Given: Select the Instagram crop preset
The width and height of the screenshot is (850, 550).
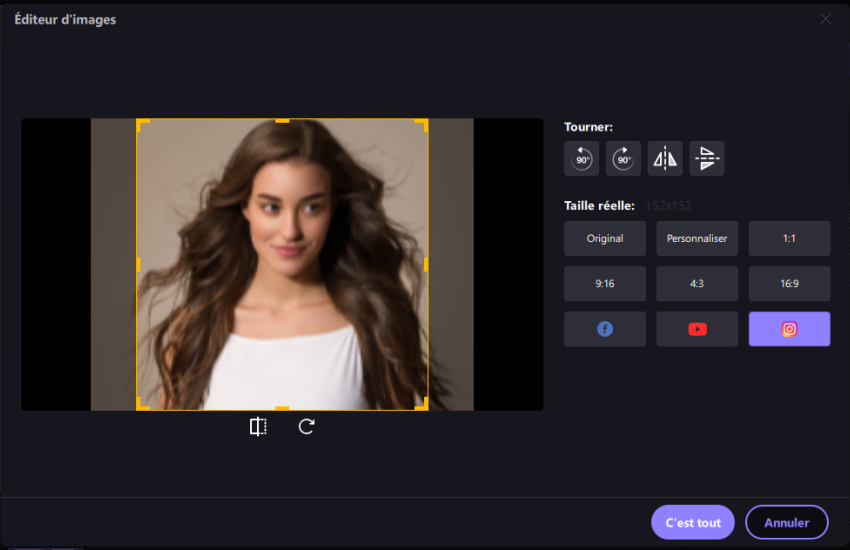Looking at the screenshot, I should pyautogui.click(x=789, y=329).
